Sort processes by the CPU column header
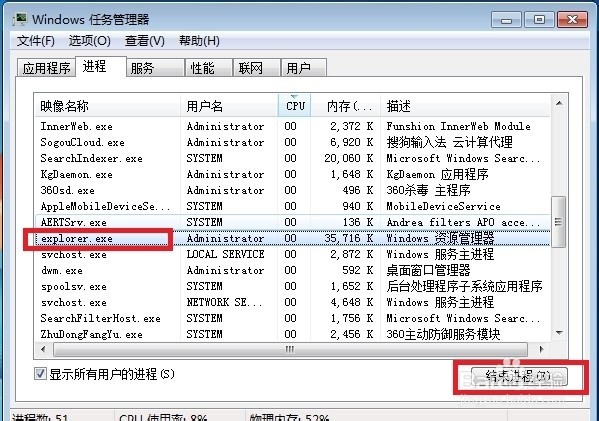The height and width of the screenshot is (421, 599). (295, 105)
